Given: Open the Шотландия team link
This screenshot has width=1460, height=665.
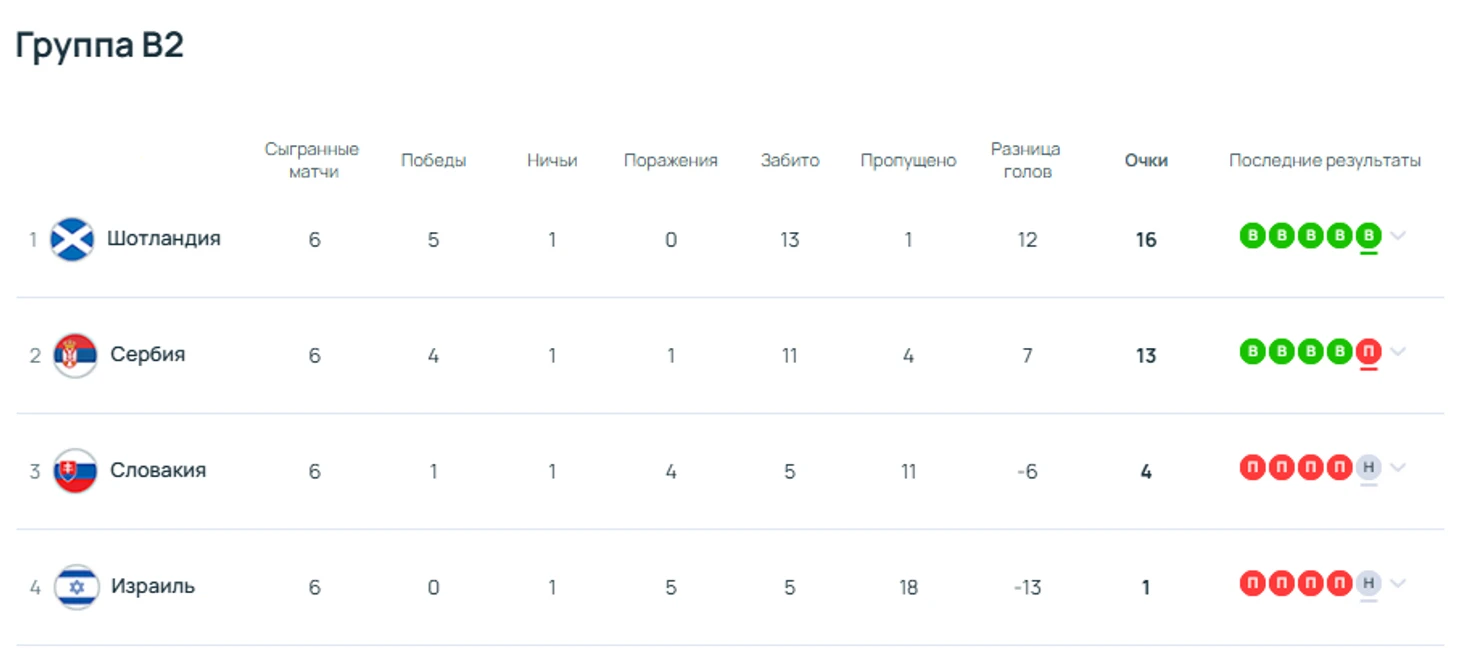Looking at the screenshot, I should pyautogui.click(x=164, y=239).
